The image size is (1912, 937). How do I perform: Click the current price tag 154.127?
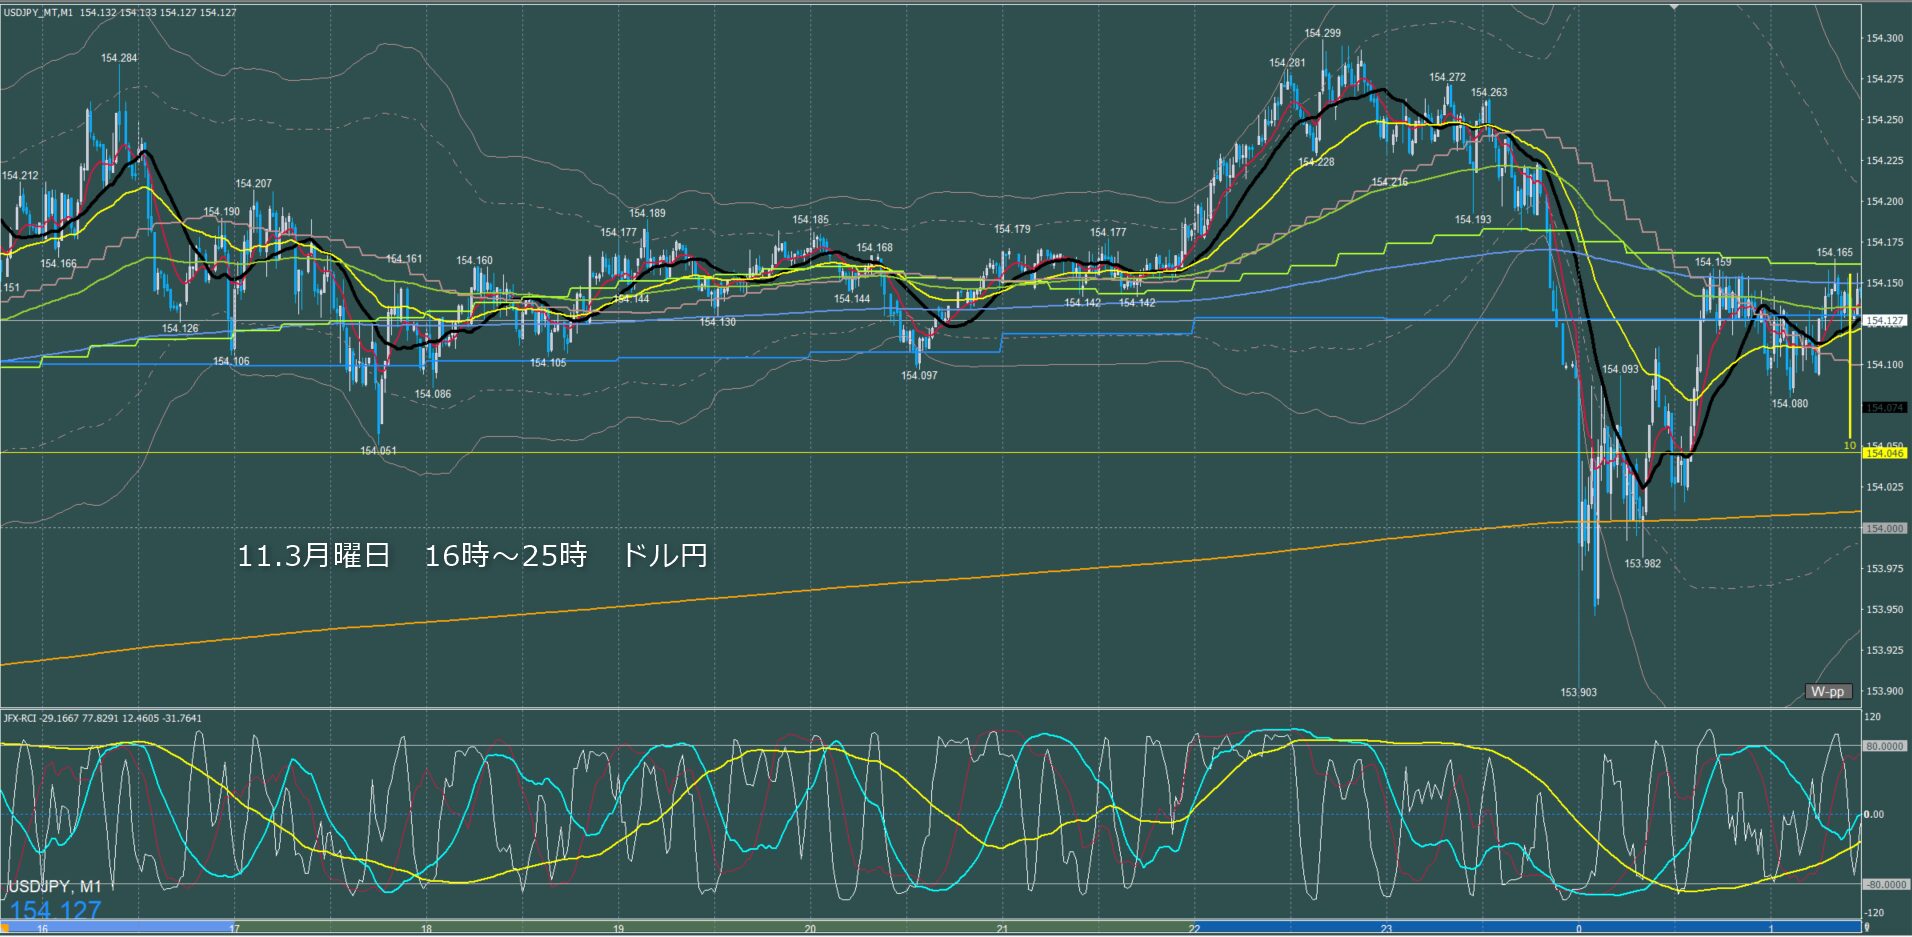1884,321
